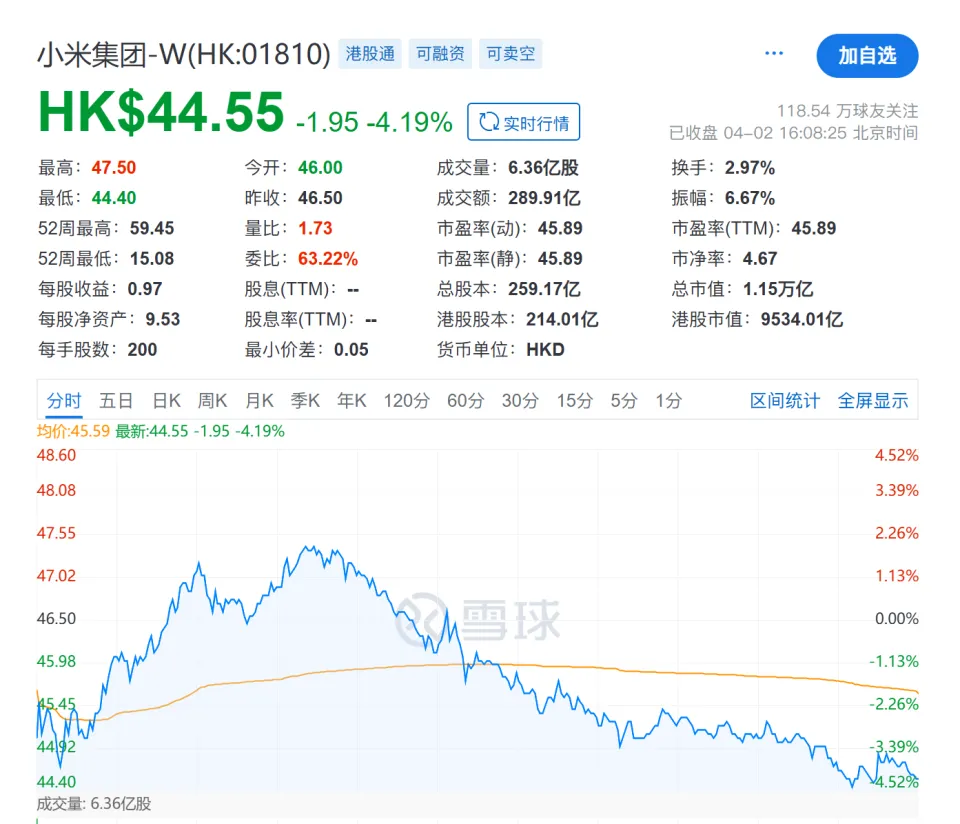Refresh via the 实时行情 button

click(523, 122)
